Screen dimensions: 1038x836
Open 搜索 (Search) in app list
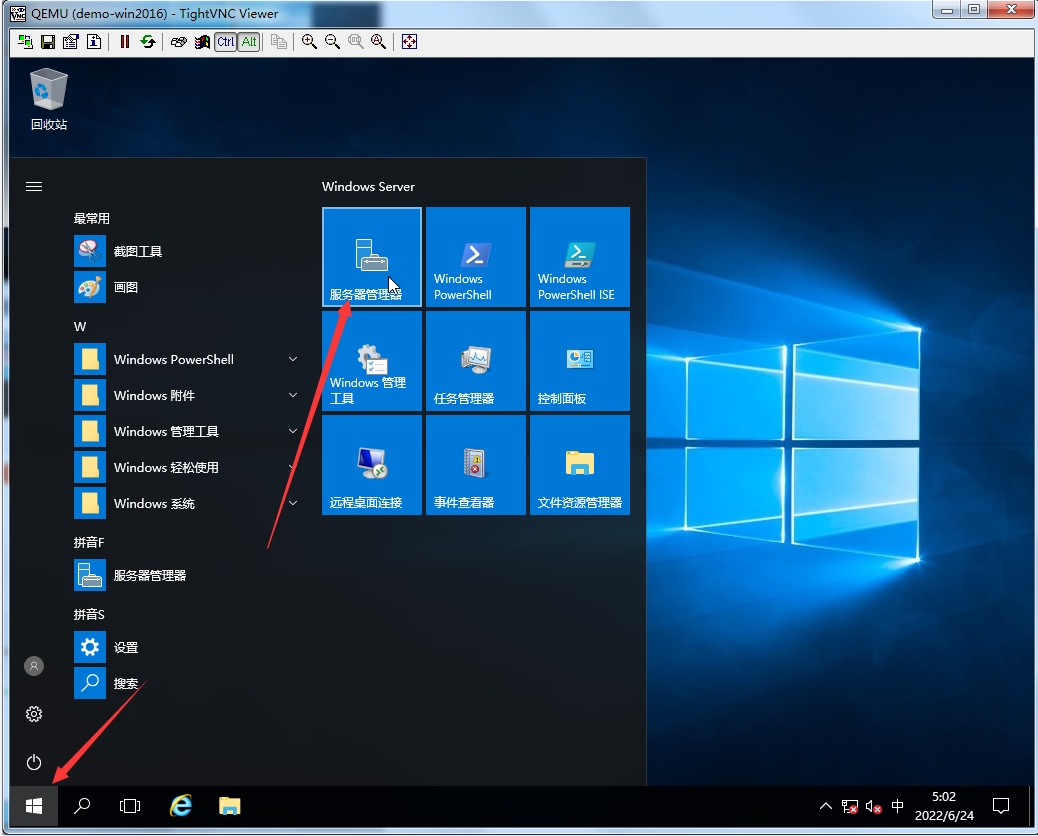pyautogui.click(x=185, y=683)
